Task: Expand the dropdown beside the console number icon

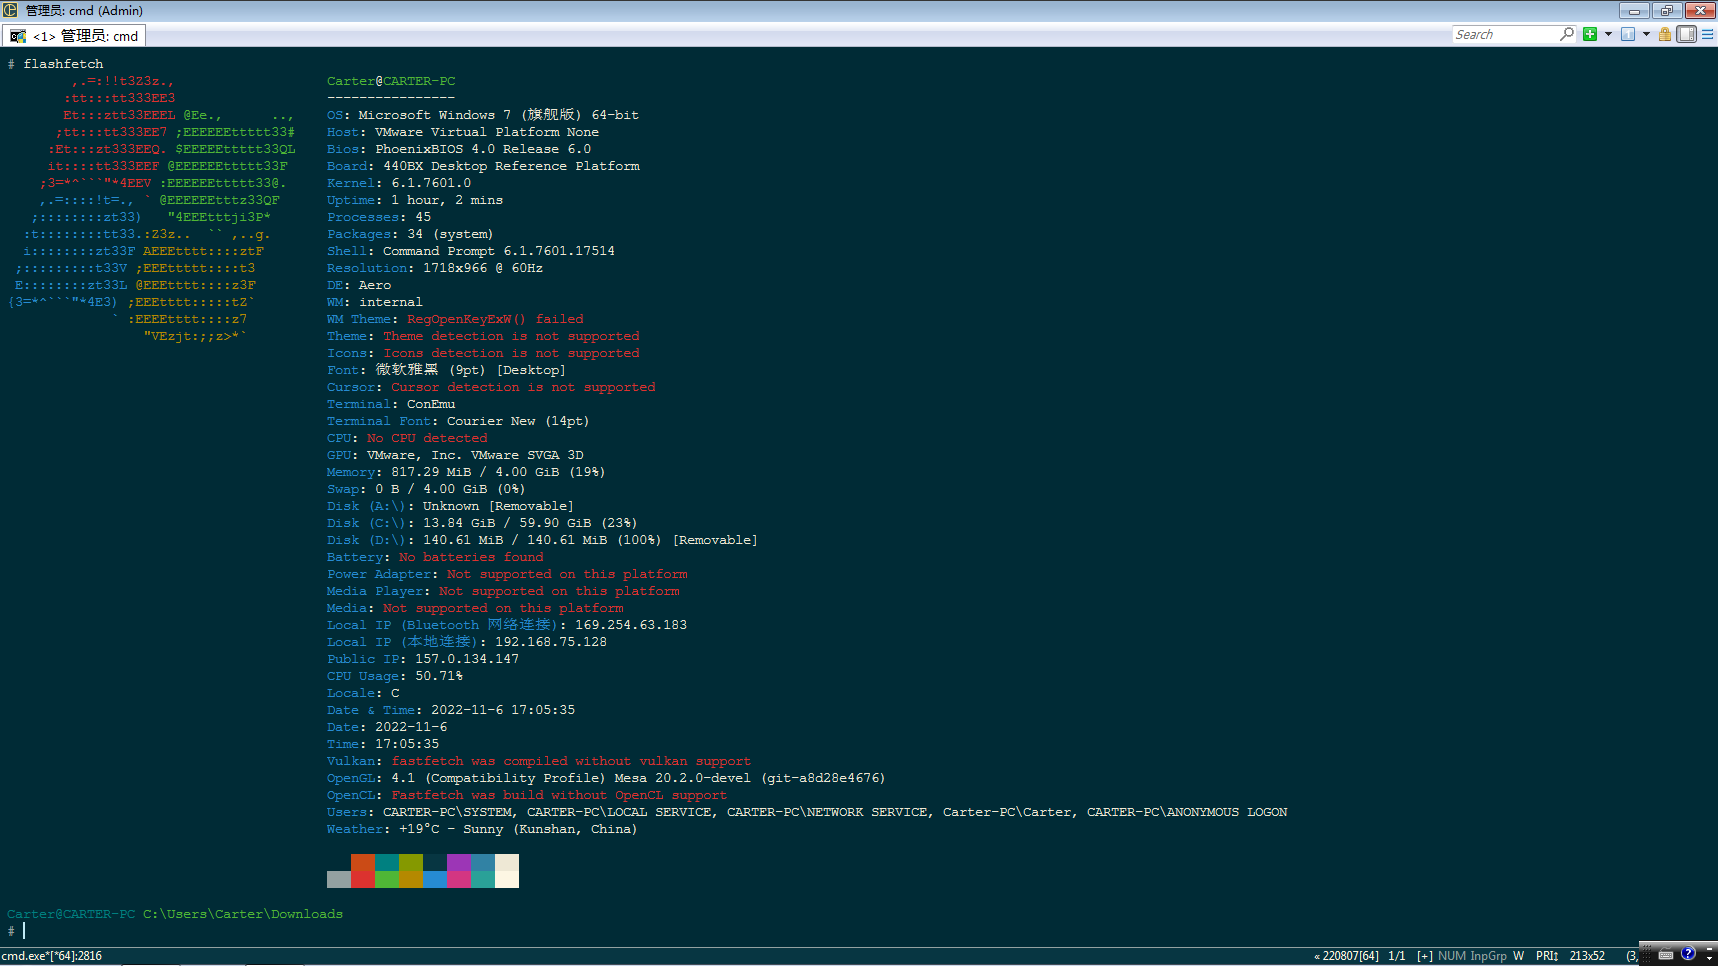Action: click(x=1646, y=34)
